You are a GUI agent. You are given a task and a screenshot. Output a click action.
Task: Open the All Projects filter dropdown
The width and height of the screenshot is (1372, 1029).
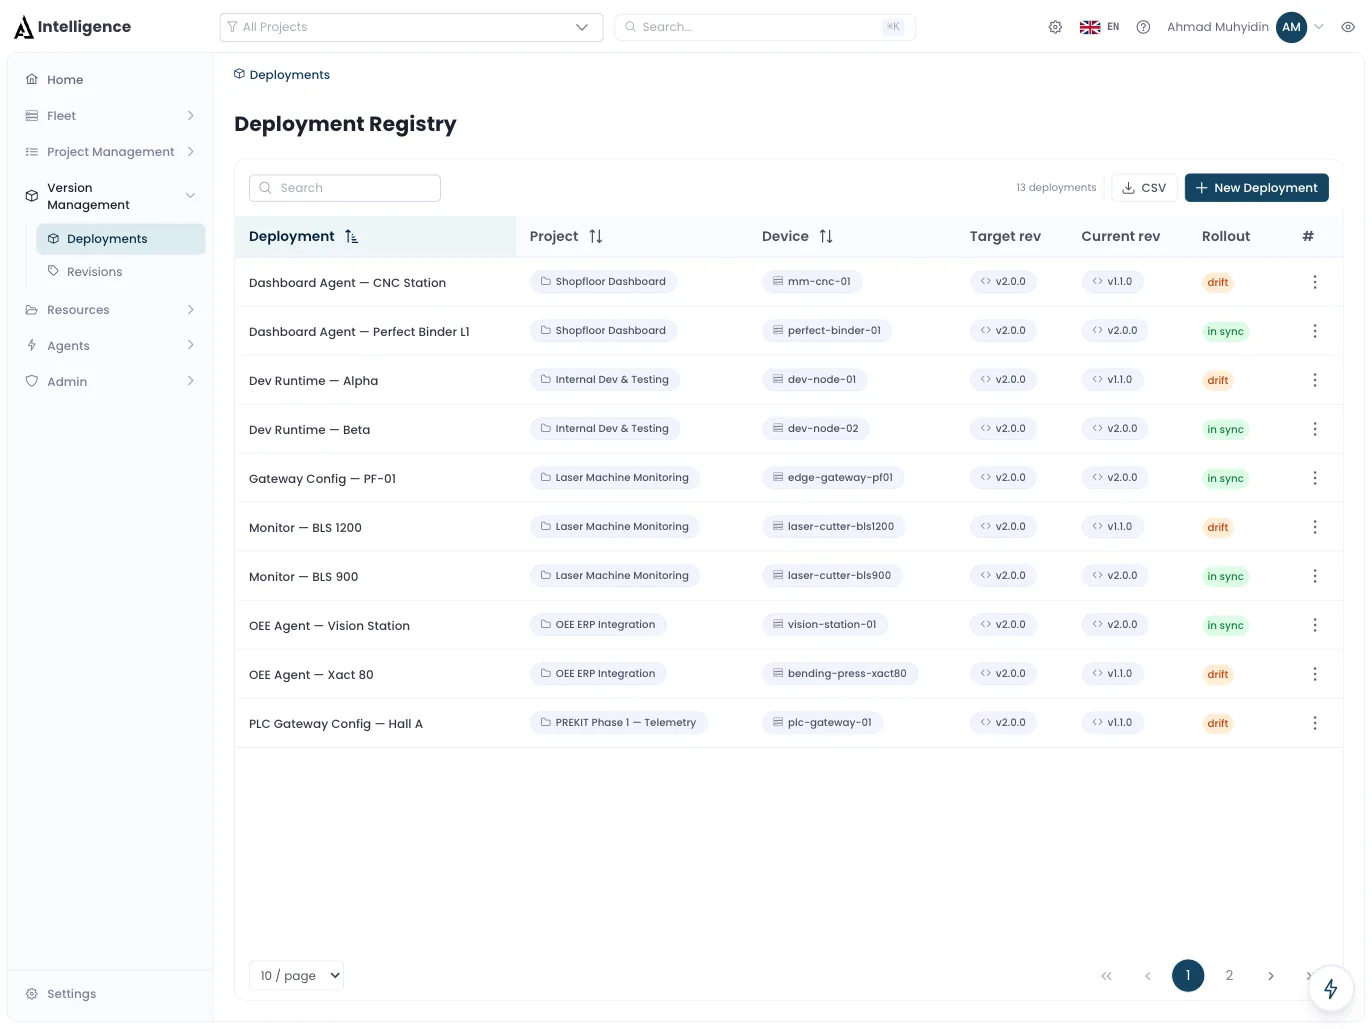[x=411, y=27]
